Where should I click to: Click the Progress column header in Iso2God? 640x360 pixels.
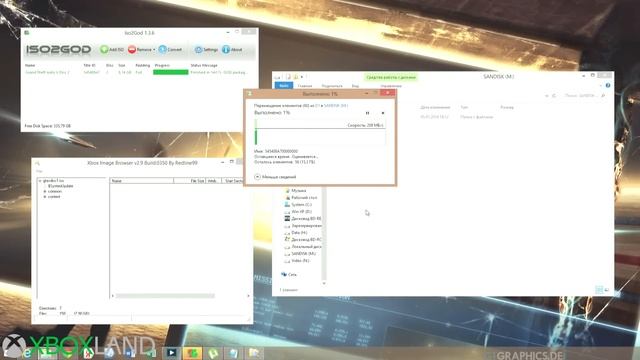tap(162, 65)
